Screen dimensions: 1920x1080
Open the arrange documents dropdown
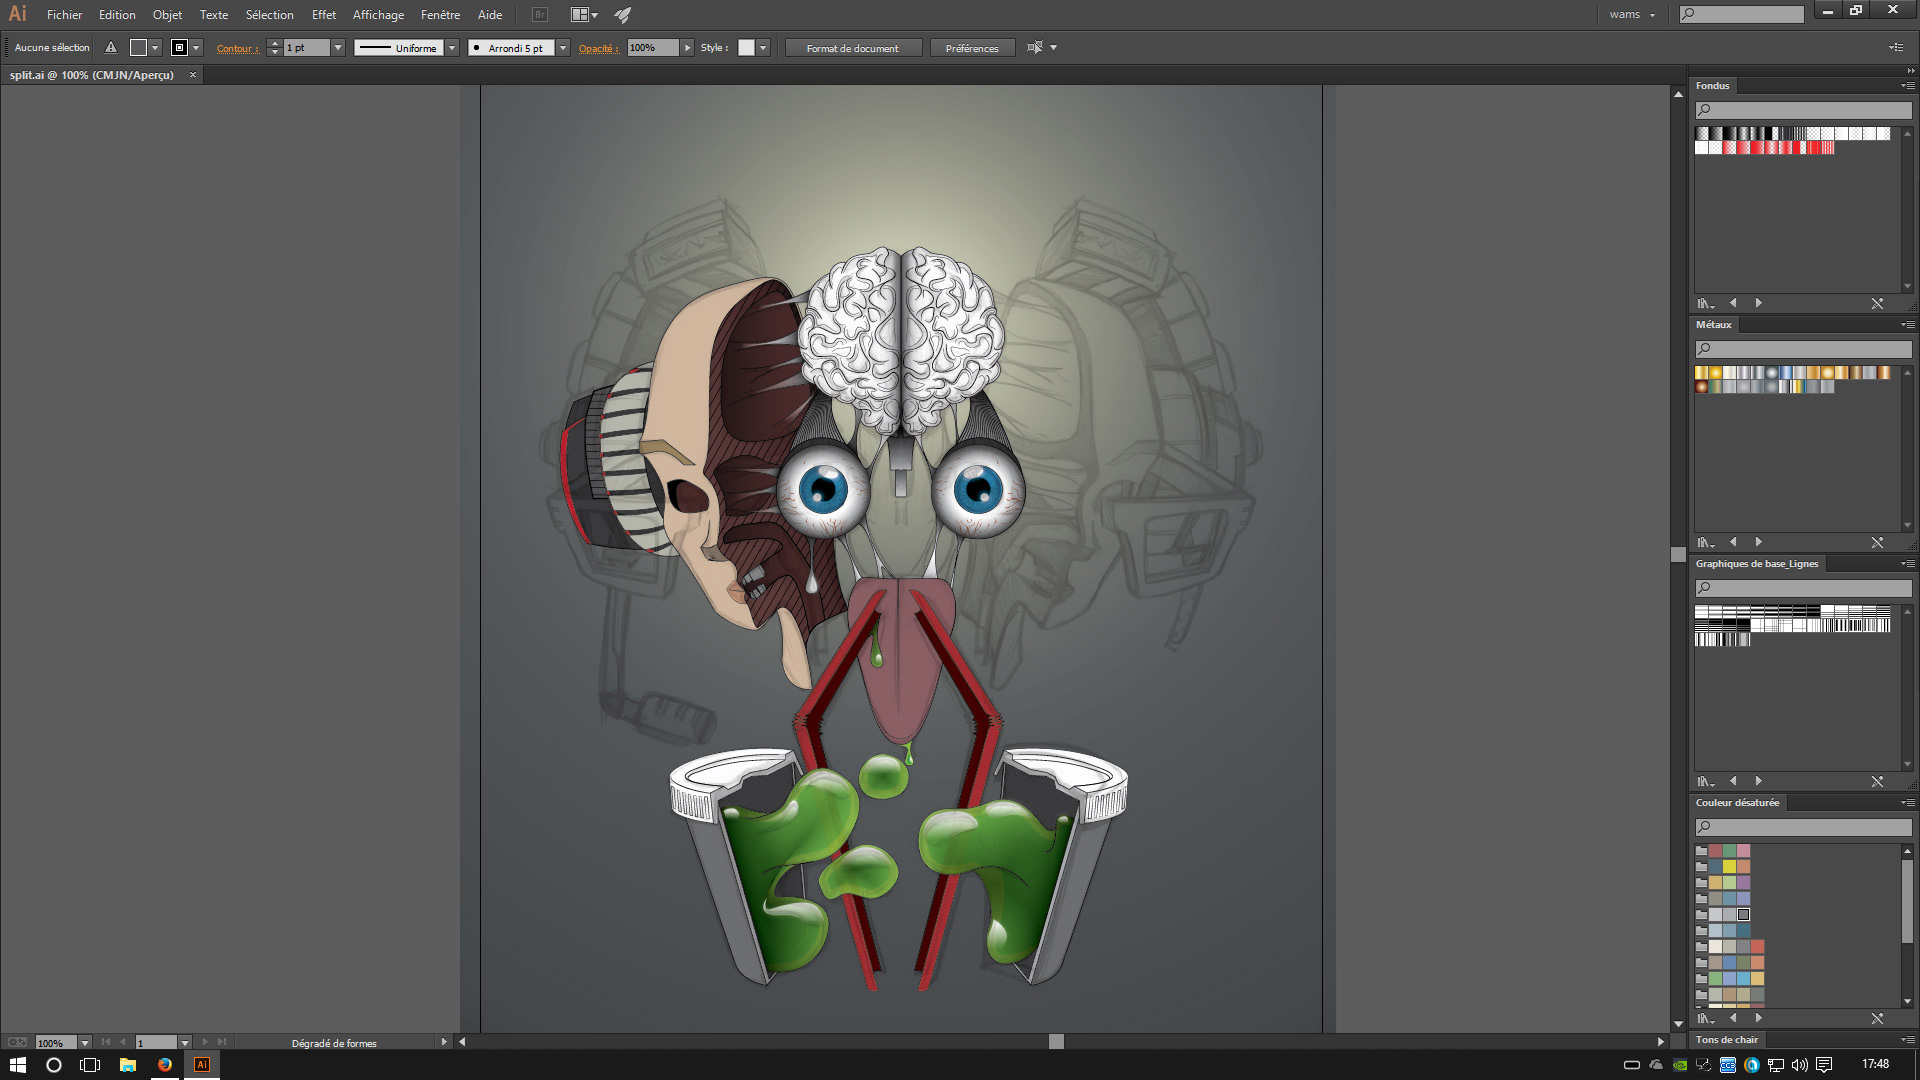584,15
